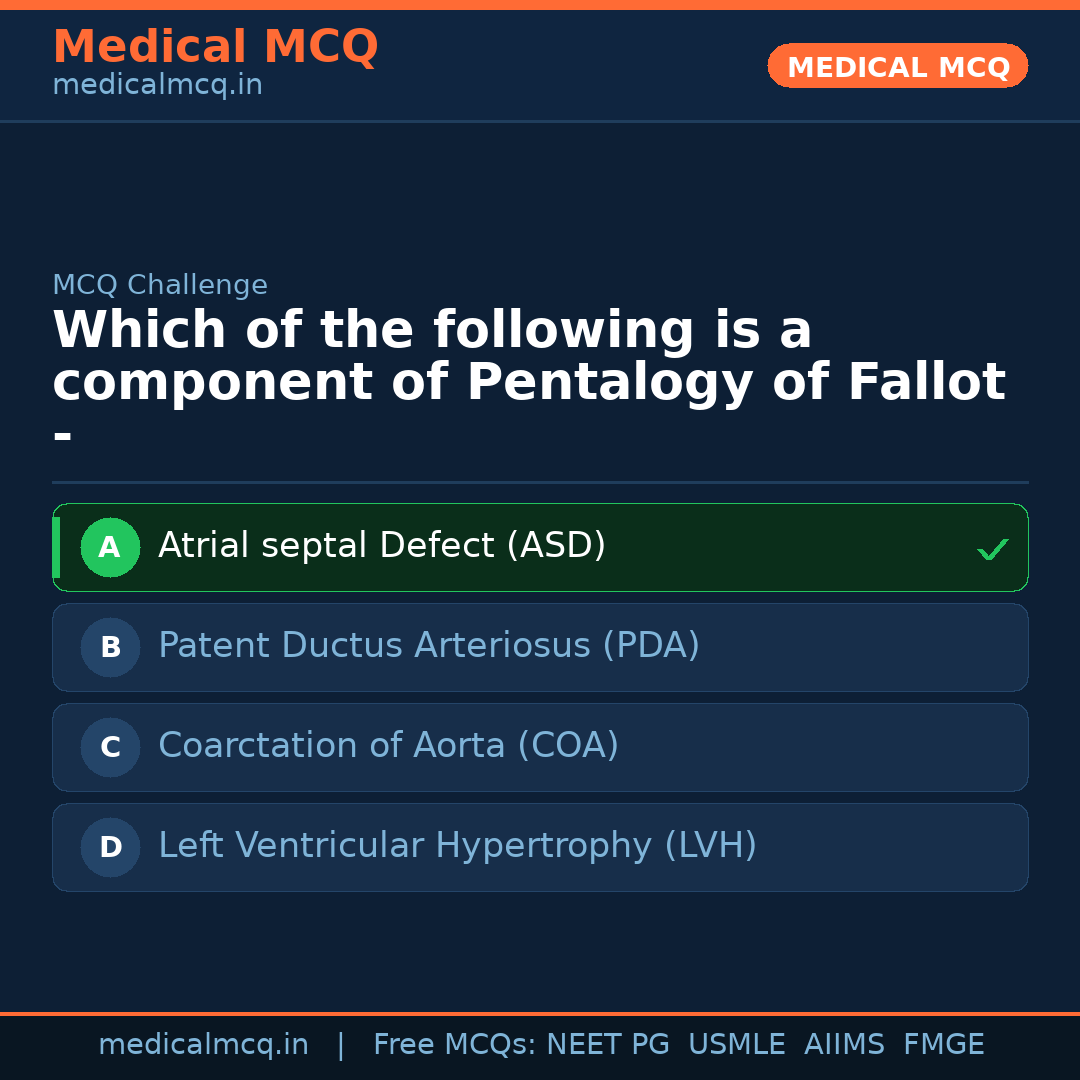Click the Medical MCQ header title
1080x1080 pixels.
click(215, 47)
